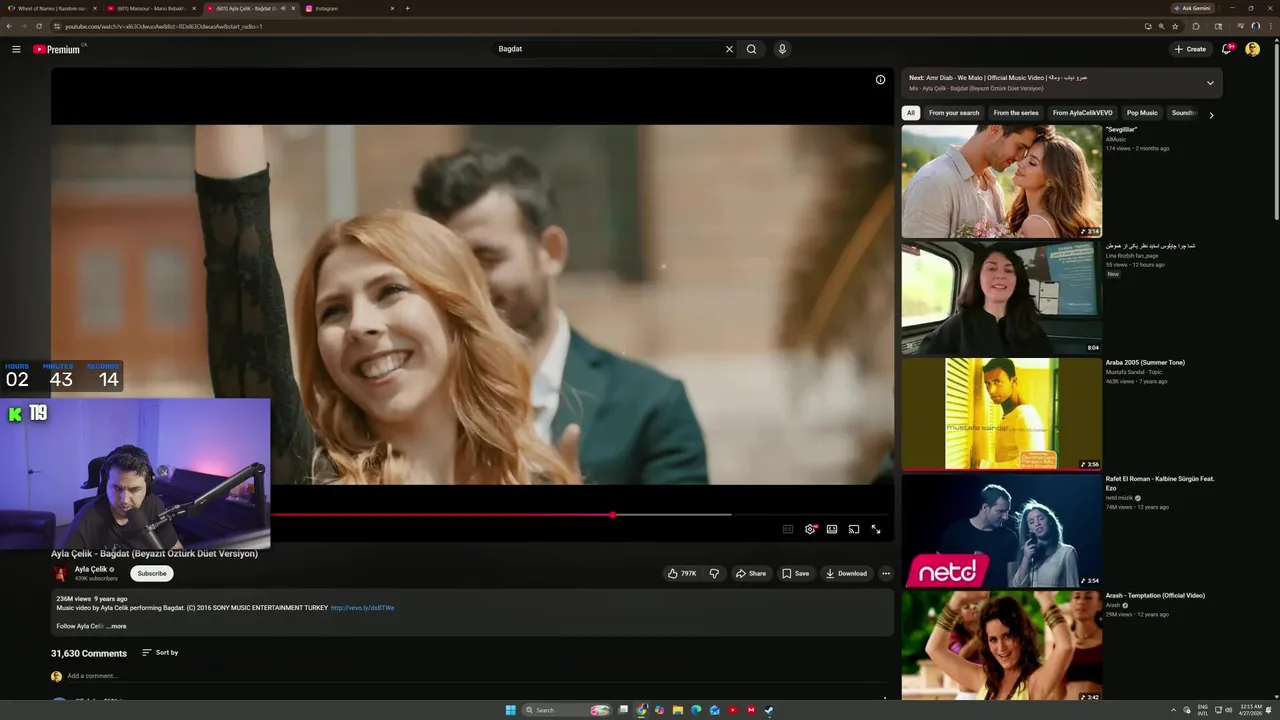Viewport: 1280px width, 720px height.
Task: Go back in browser history
Action: pyautogui.click(x=9, y=26)
